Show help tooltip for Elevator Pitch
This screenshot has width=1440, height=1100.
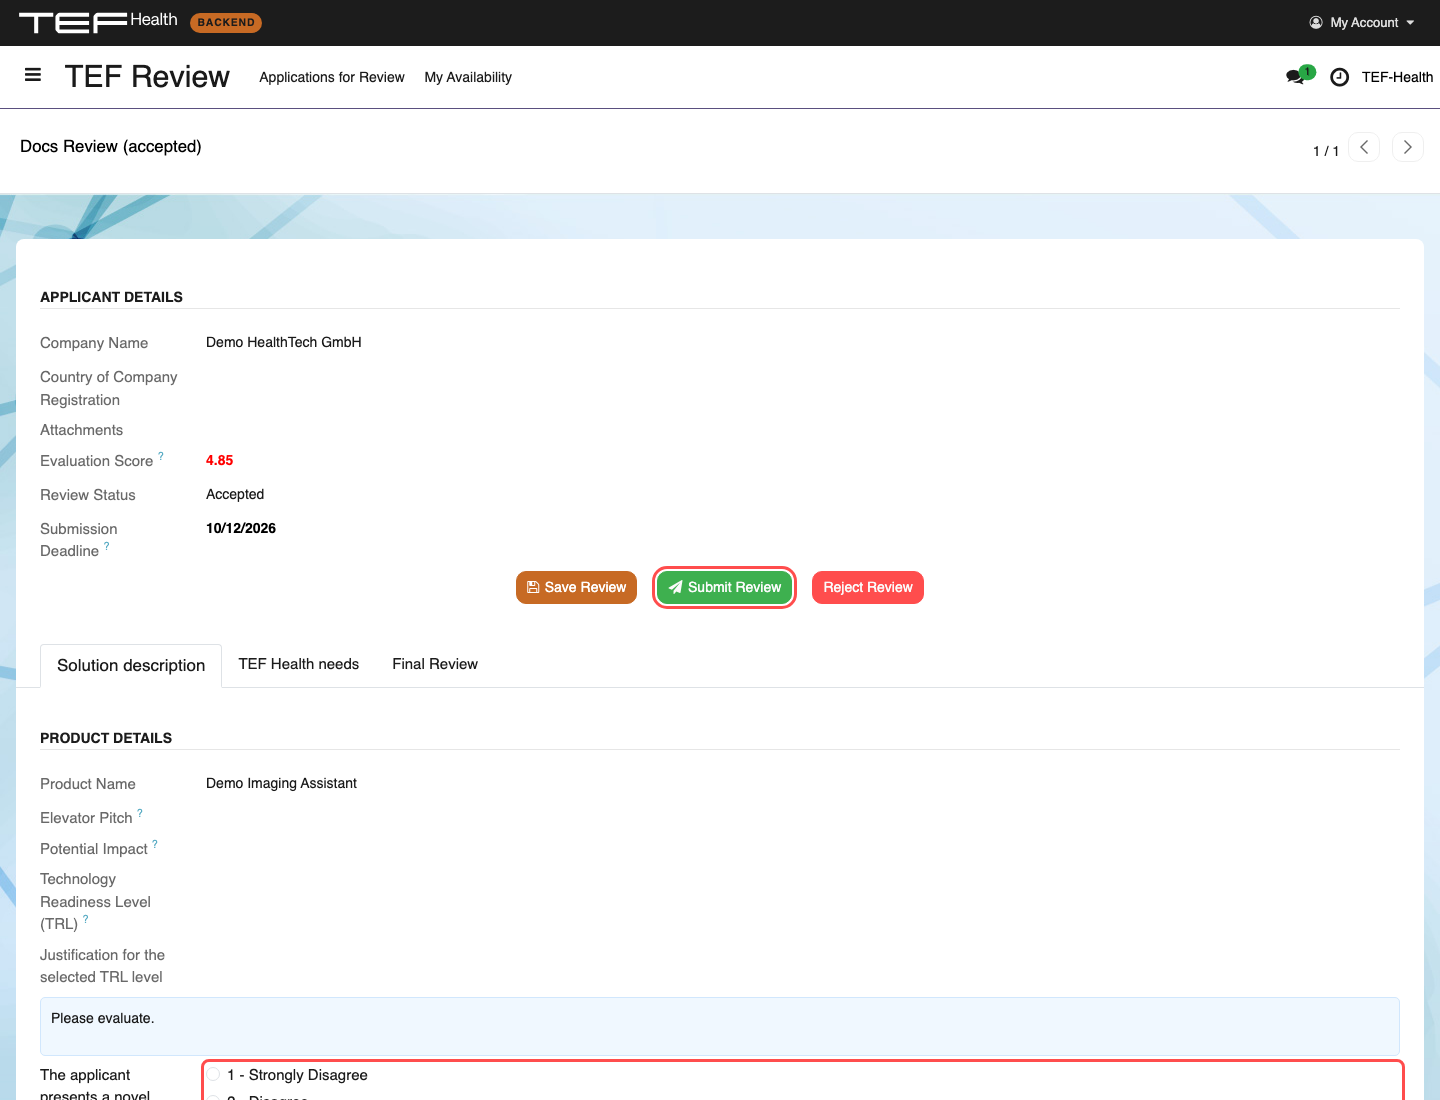pos(140,813)
